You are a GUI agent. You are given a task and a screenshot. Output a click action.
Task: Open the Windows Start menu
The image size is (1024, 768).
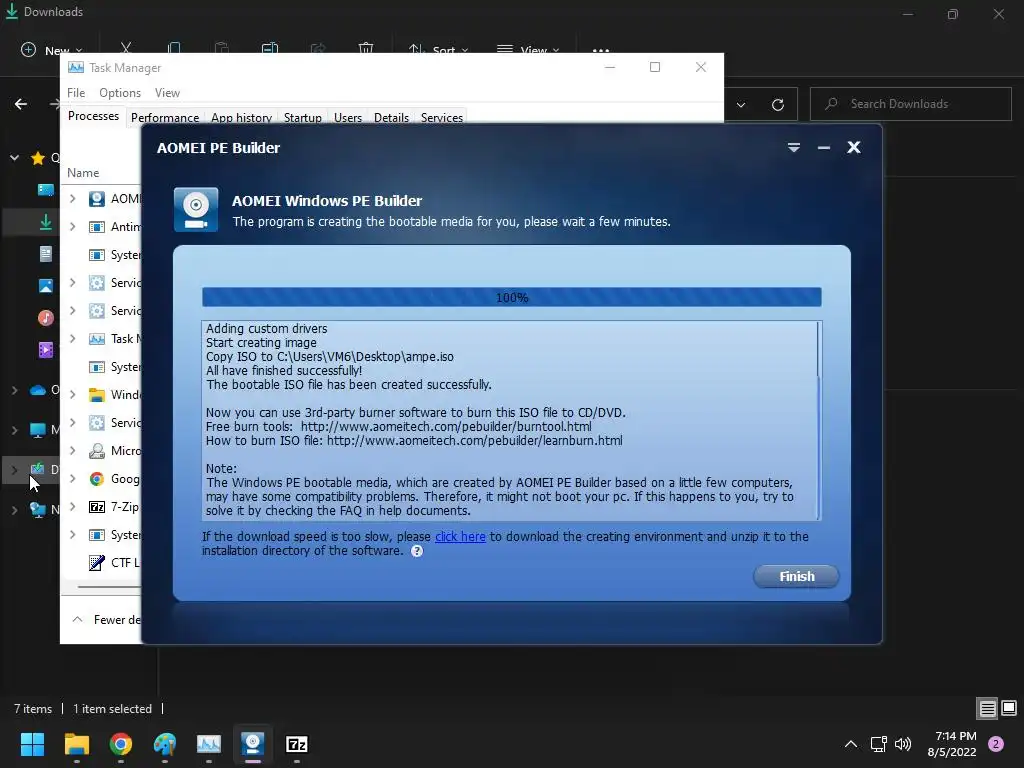33,744
